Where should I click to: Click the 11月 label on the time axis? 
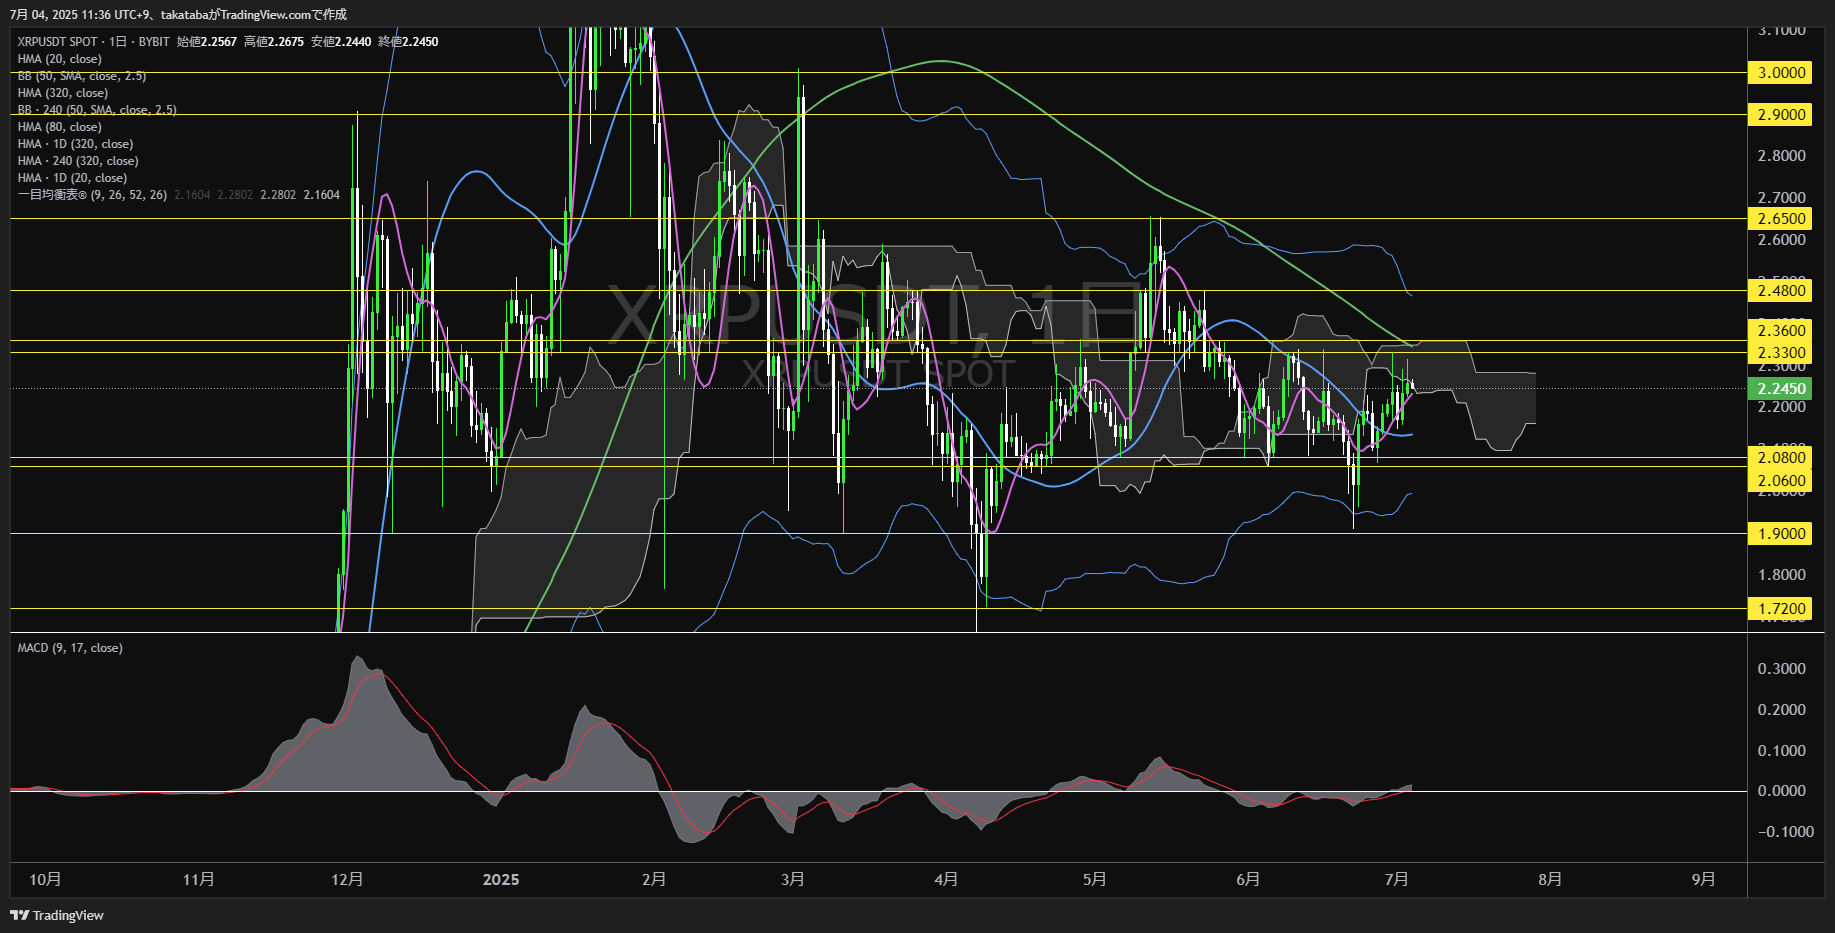tap(199, 879)
